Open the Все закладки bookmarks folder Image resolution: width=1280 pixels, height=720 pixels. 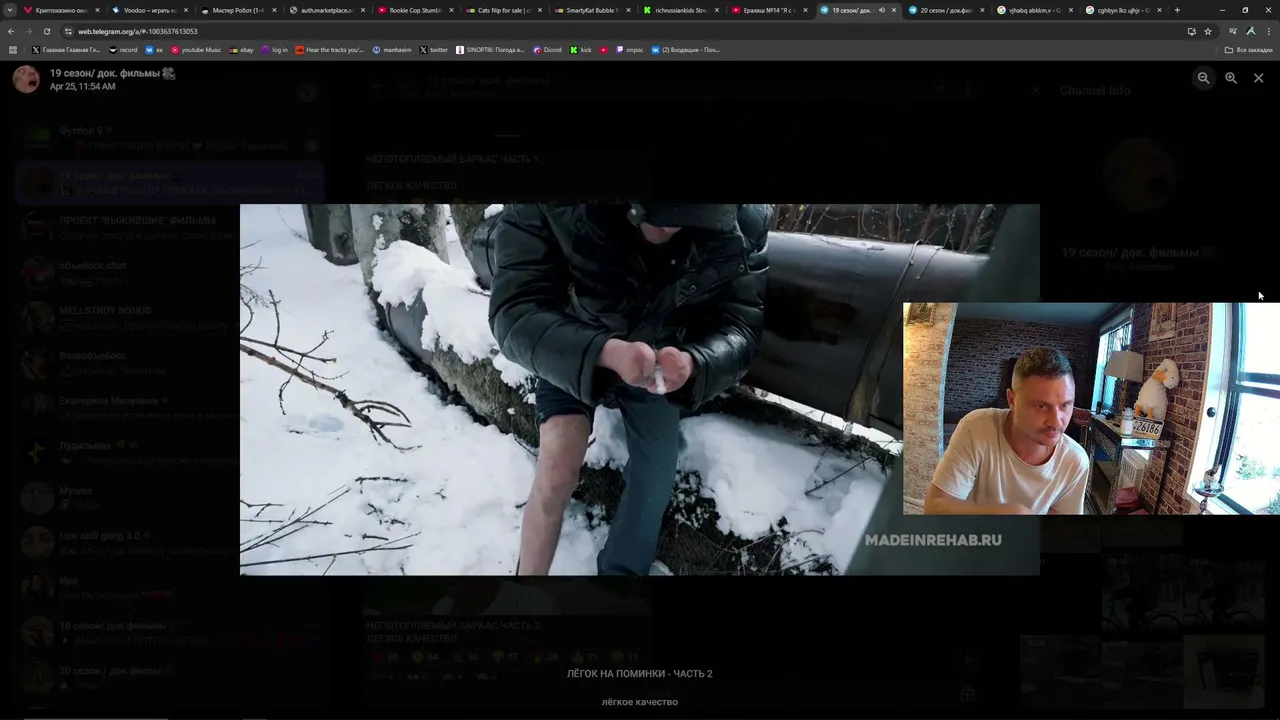coord(1249,49)
